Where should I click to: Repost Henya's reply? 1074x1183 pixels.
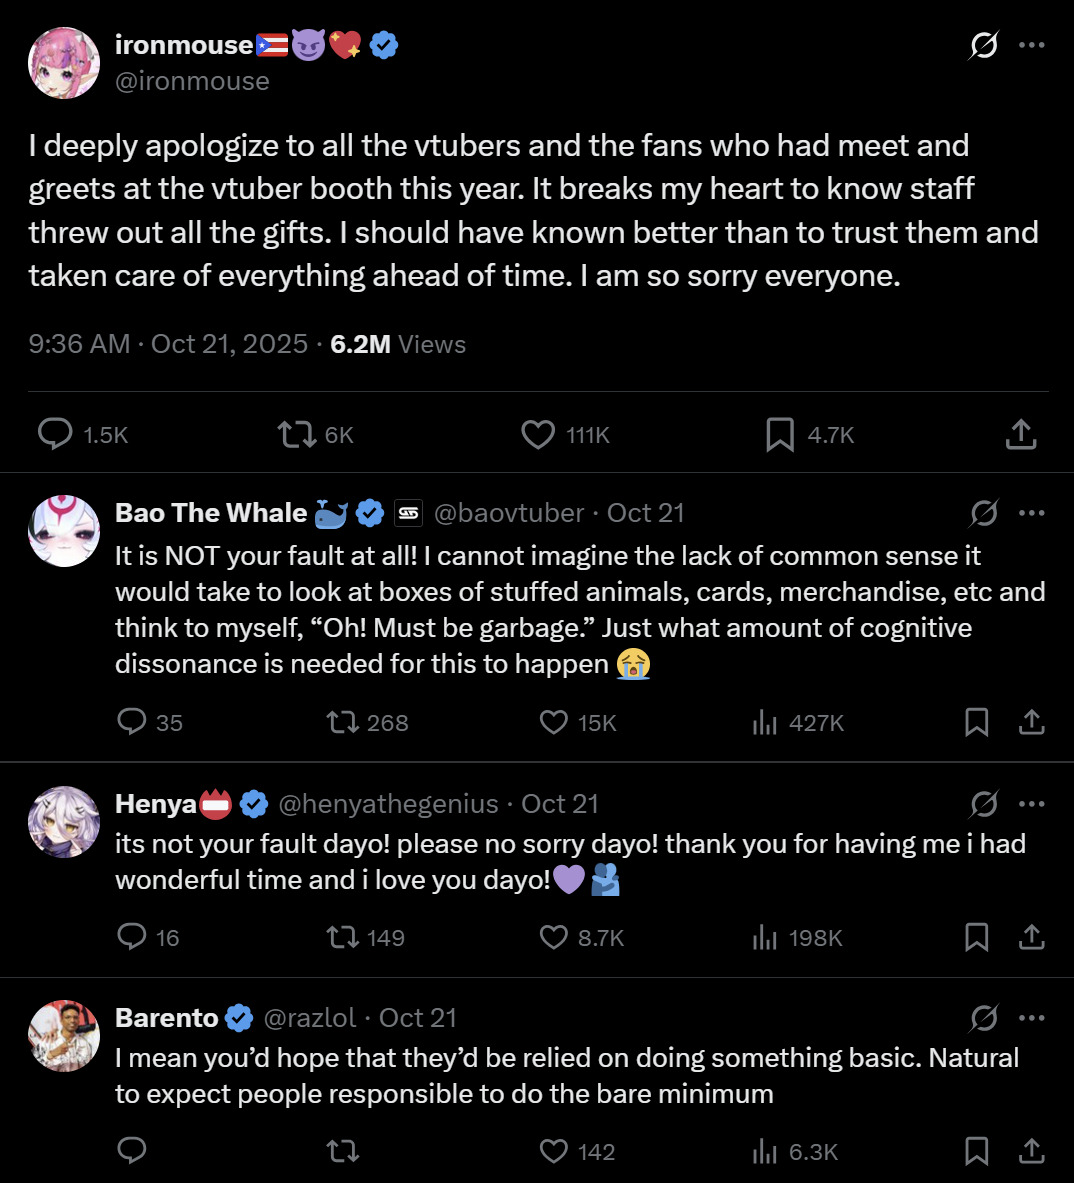tap(342, 937)
